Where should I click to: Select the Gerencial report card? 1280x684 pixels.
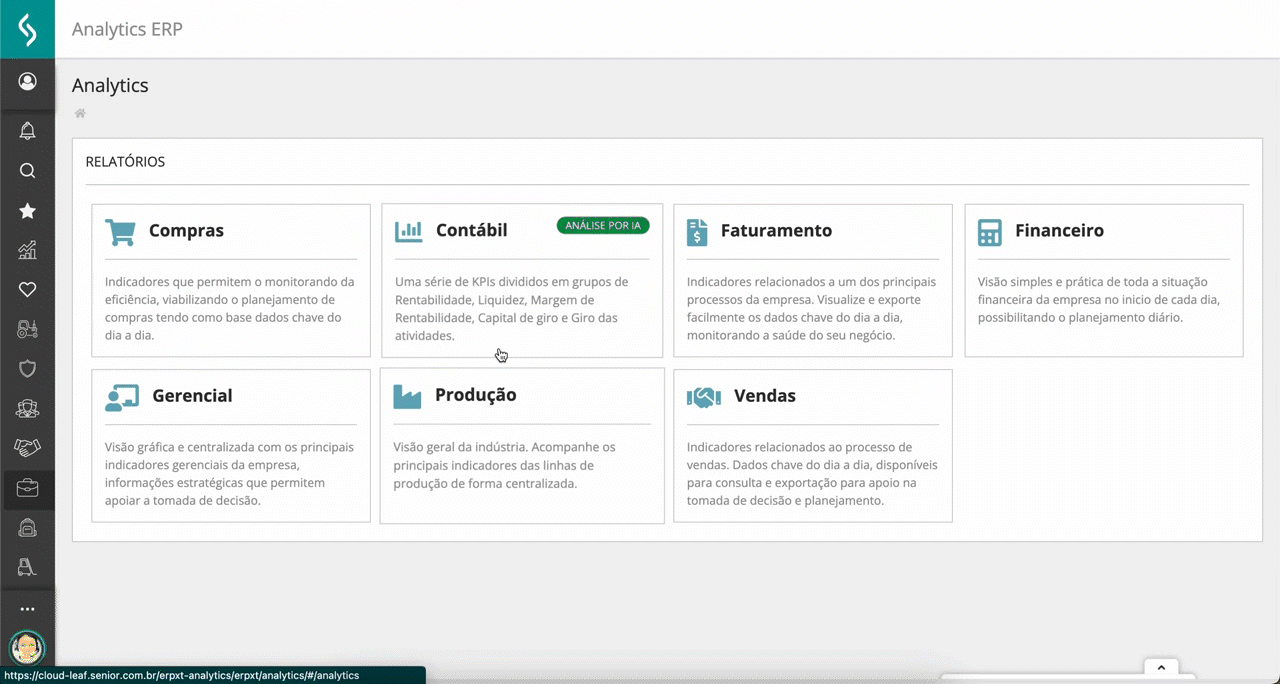click(231, 445)
